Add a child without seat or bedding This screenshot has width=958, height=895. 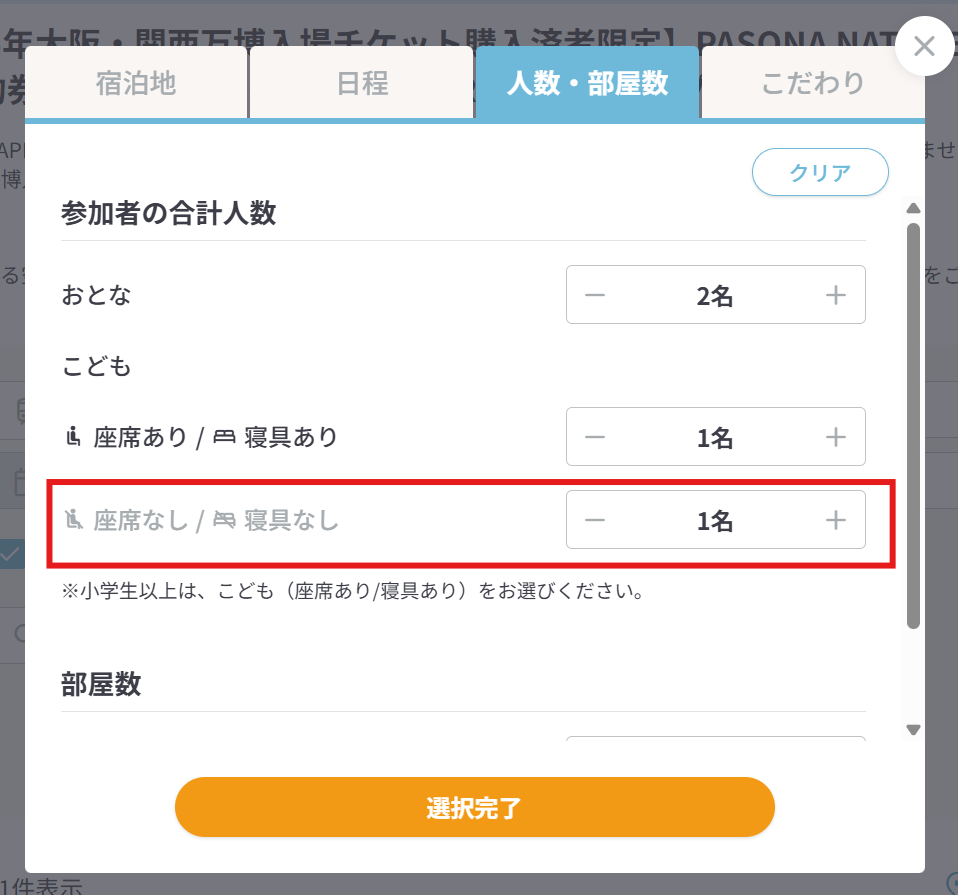835,520
